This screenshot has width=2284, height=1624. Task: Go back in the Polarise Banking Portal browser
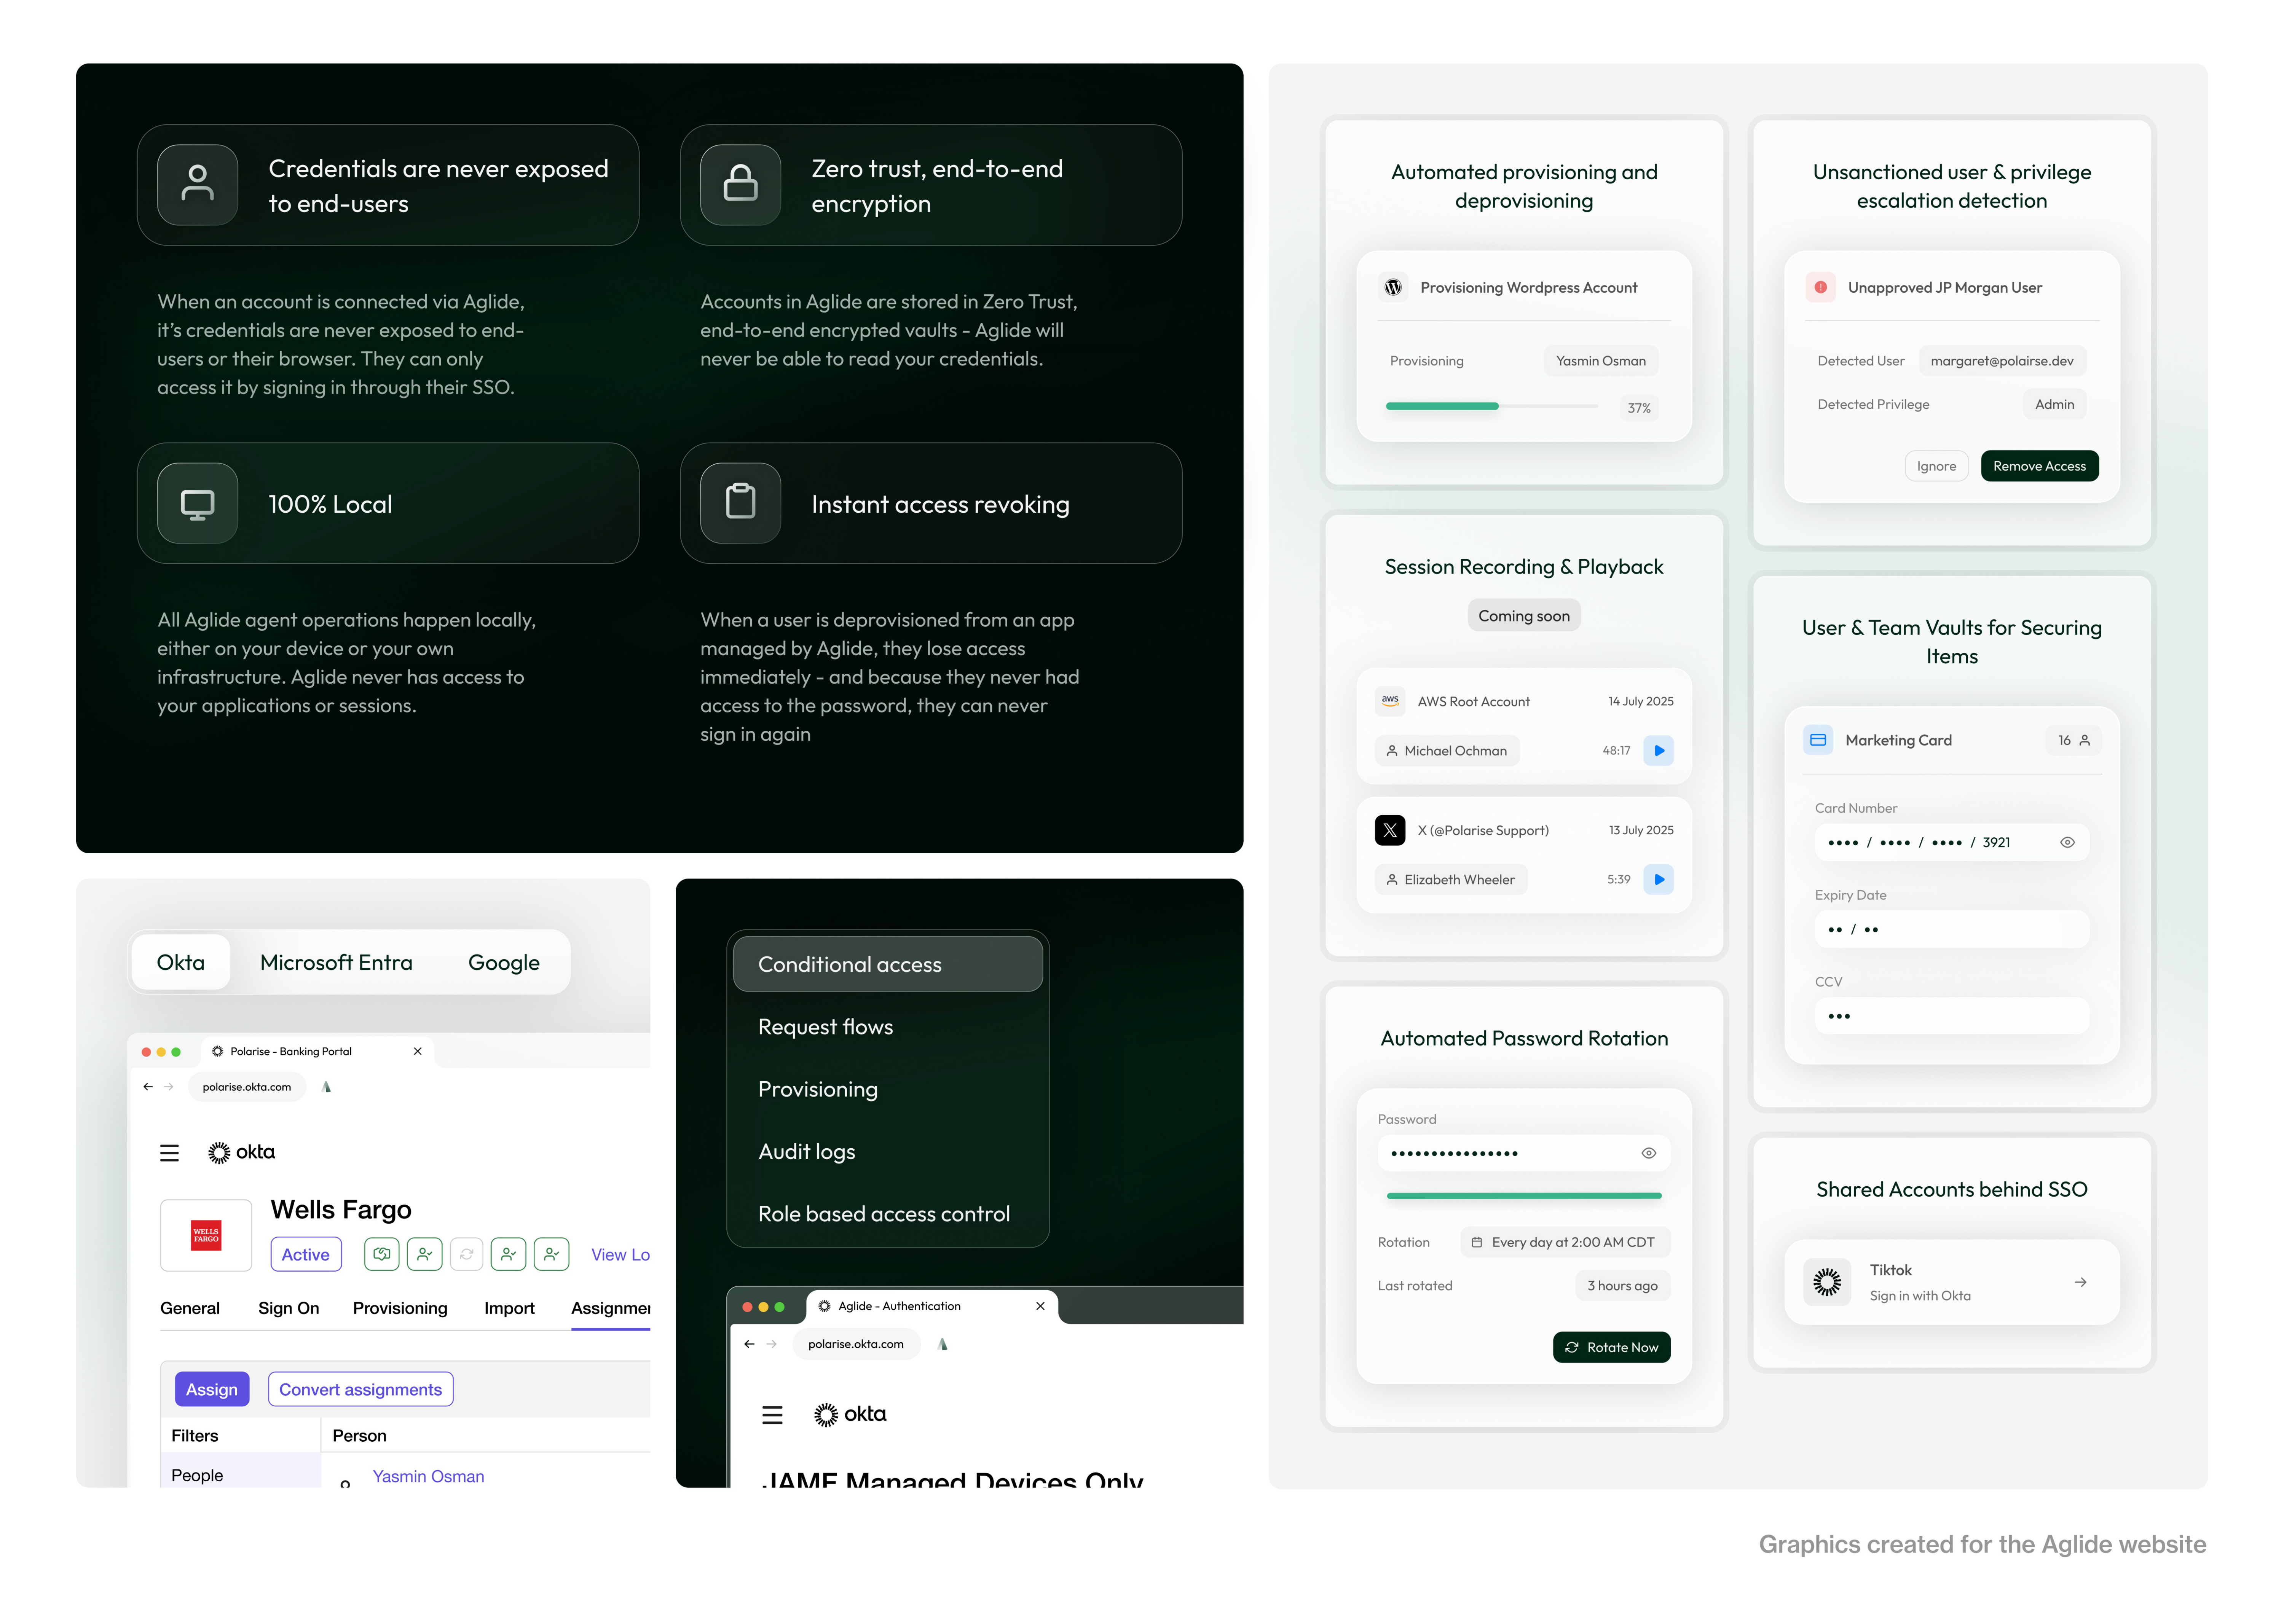pos(148,1087)
